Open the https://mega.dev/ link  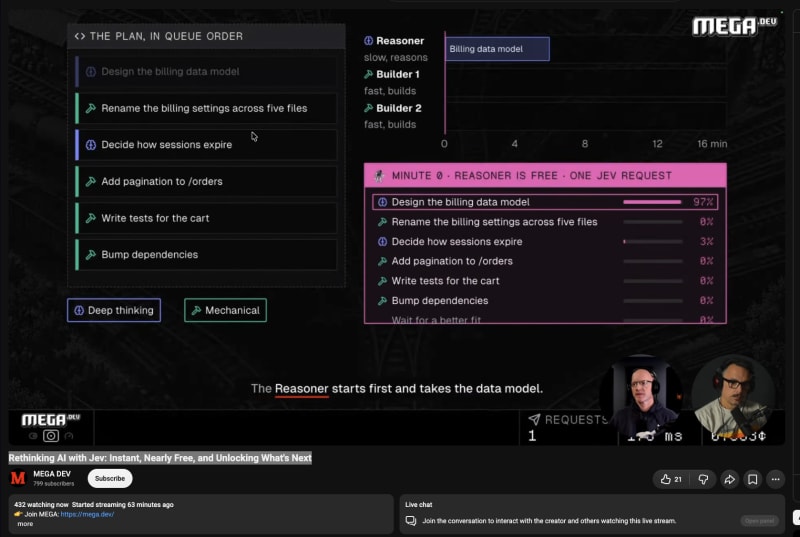tap(87, 514)
